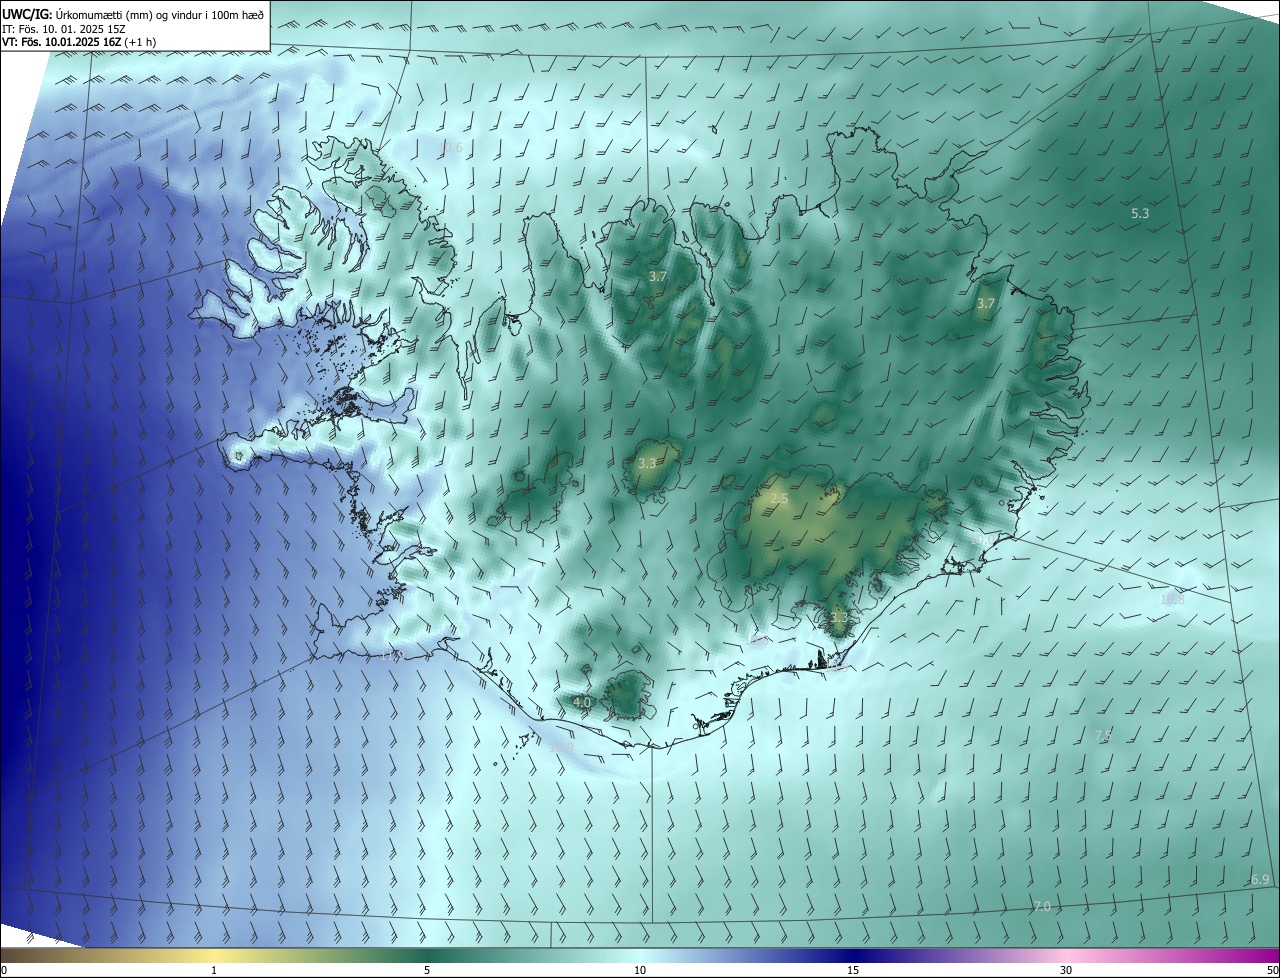Click the 7.5 value label over the sea

[x=1103, y=735]
